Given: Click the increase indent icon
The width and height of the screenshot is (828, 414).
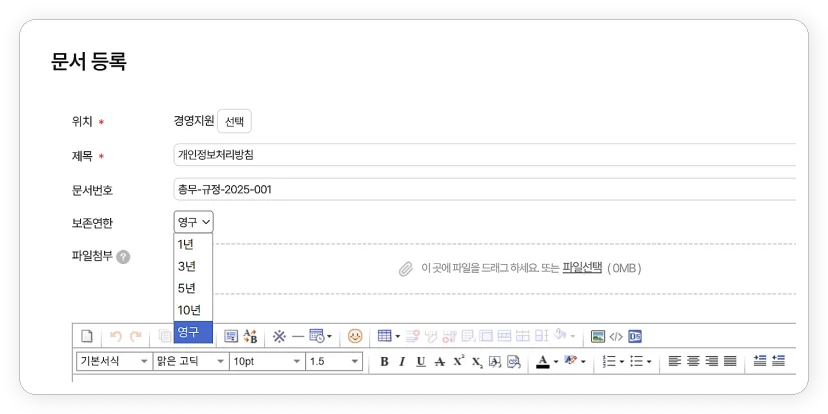Looking at the screenshot, I should point(759,361).
